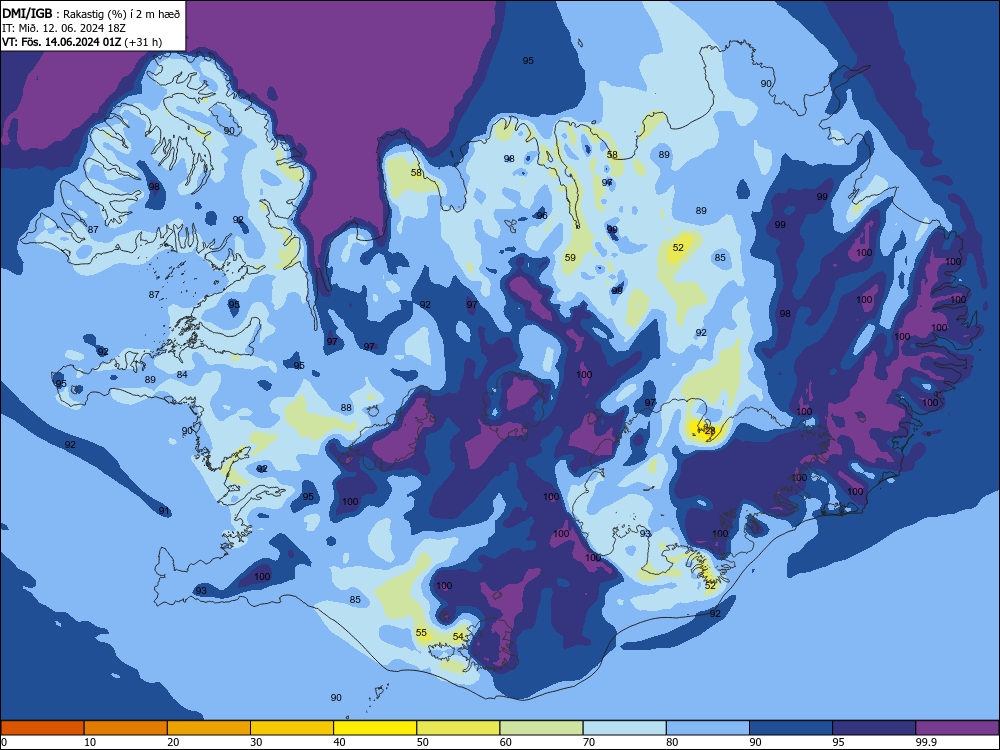The image size is (1000, 750).
Task: Click the '84' humidity value in the west
Action: [182, 374]
